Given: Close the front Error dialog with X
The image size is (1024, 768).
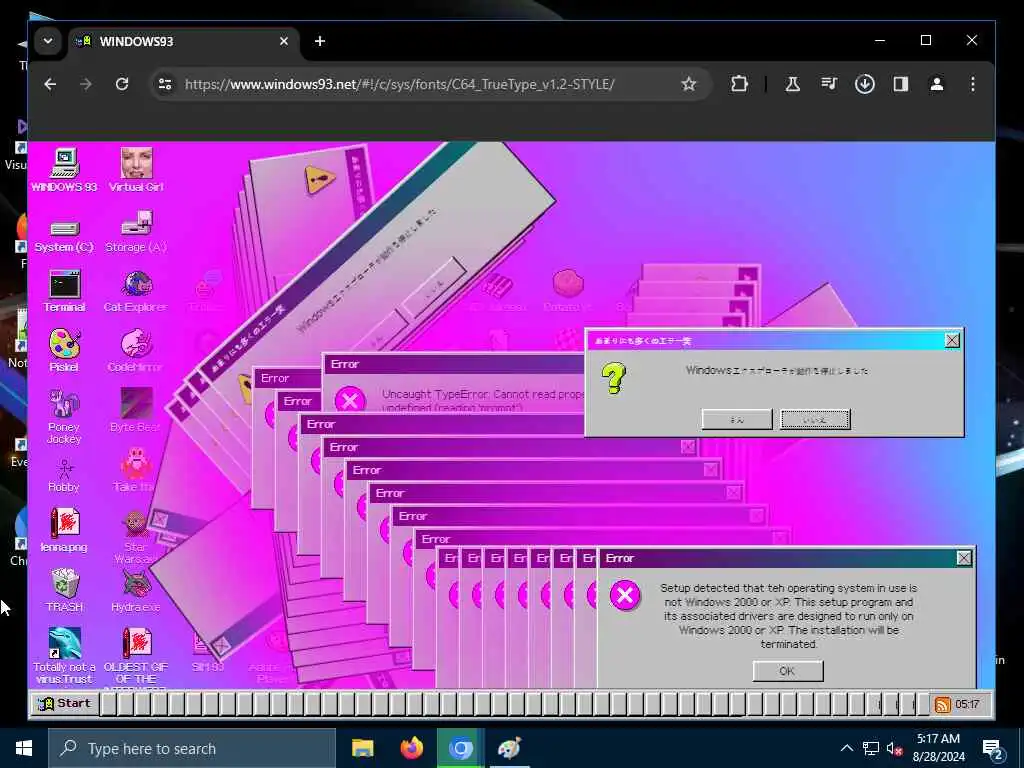Looking at the screenshot, I should click(964, 558).
